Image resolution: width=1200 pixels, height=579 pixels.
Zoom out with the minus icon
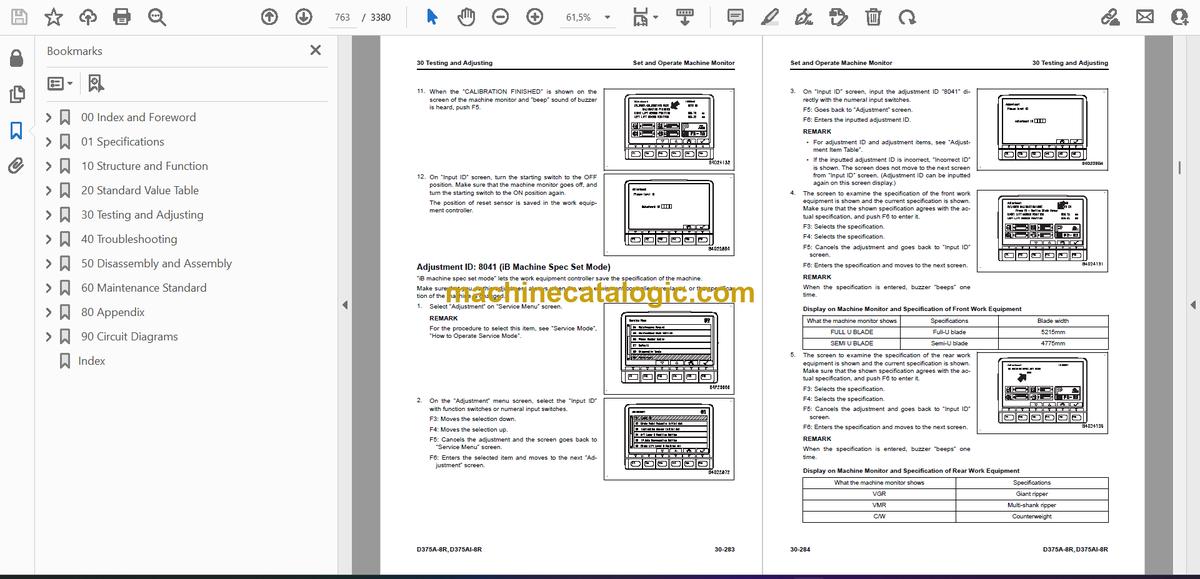pyautogui.click(x=500, y=17)
